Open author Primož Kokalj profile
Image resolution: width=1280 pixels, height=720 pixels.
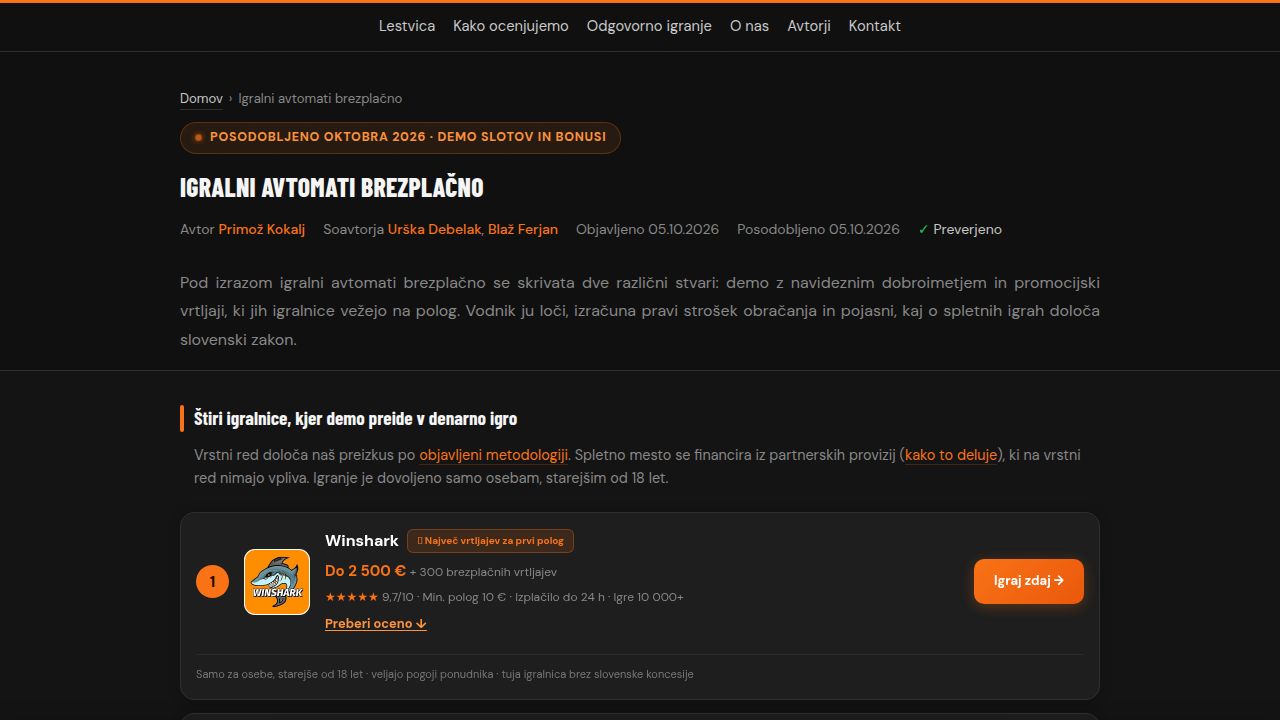pos(262,229)
